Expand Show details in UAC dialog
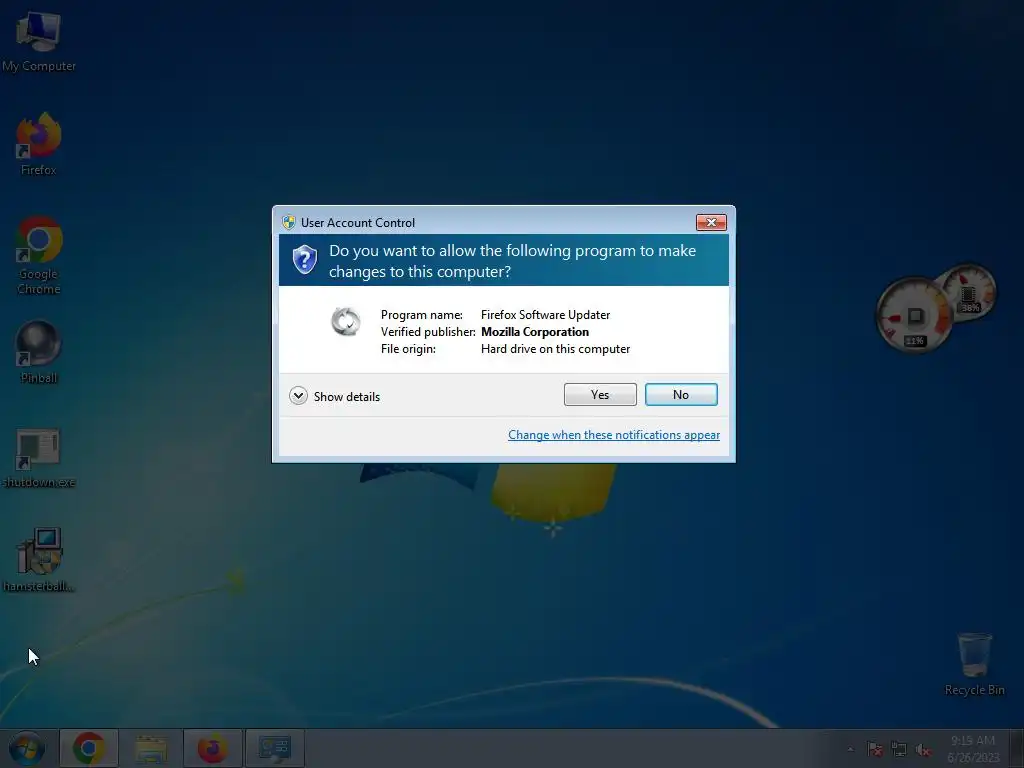The image size is (1024, 768). 334,396
